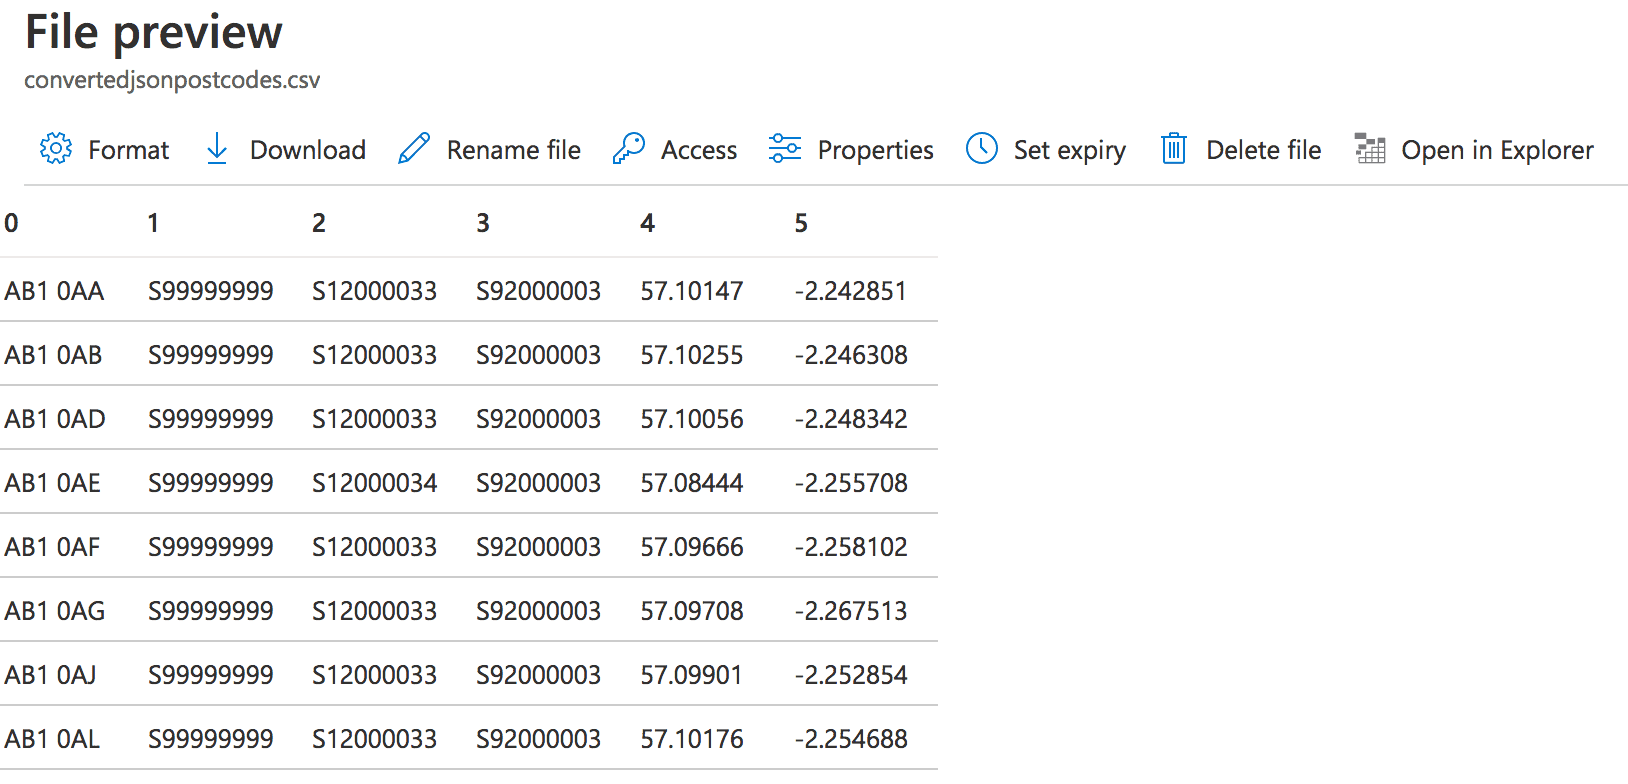Click the Access key icon

628,149
